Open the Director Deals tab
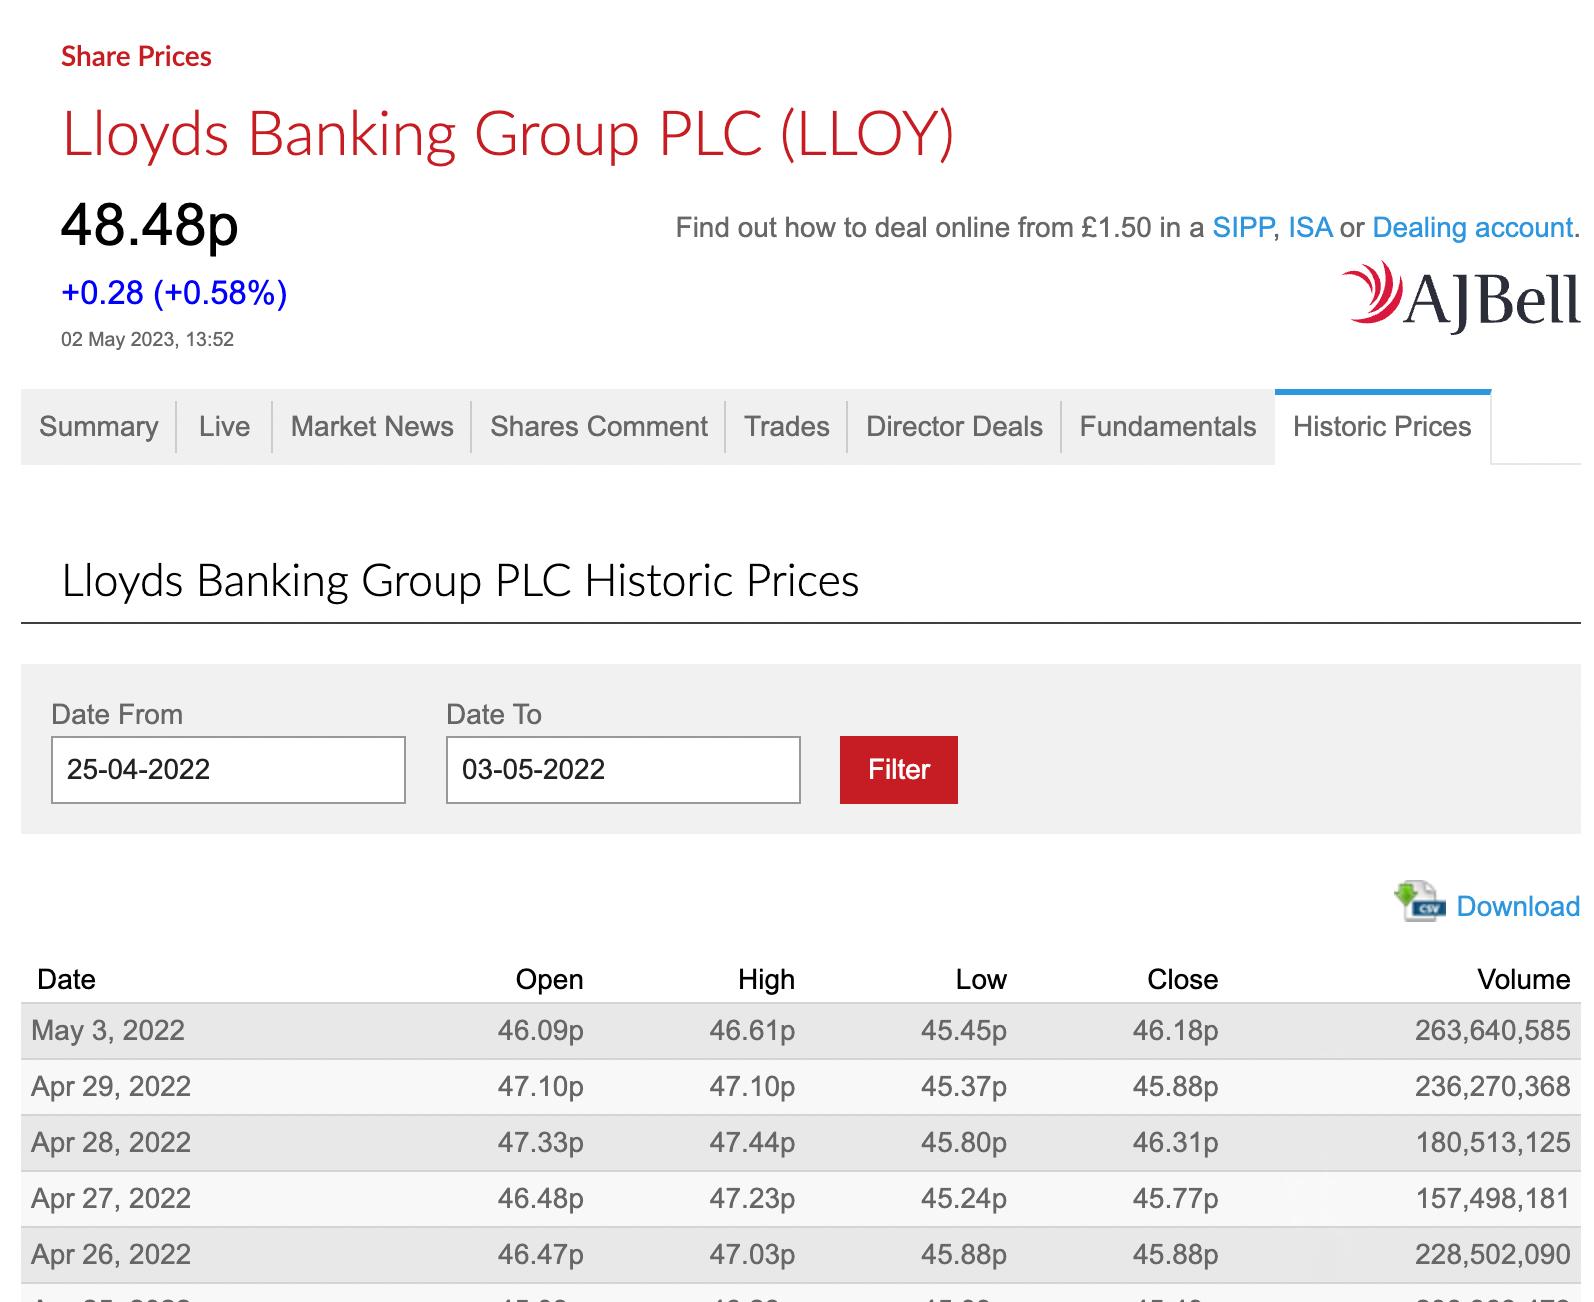 click(x=954, y=427)
